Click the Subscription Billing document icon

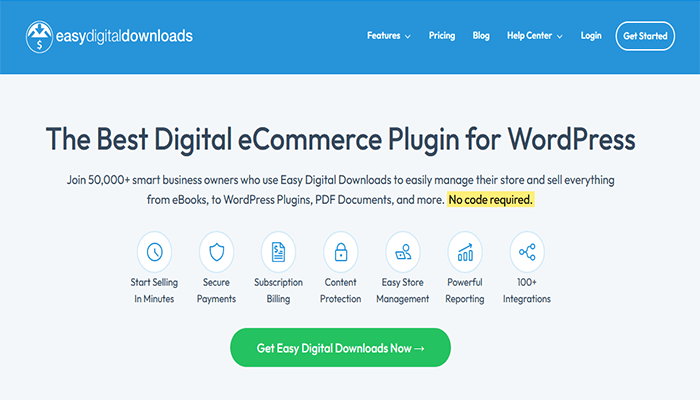[x=278, y=250]
